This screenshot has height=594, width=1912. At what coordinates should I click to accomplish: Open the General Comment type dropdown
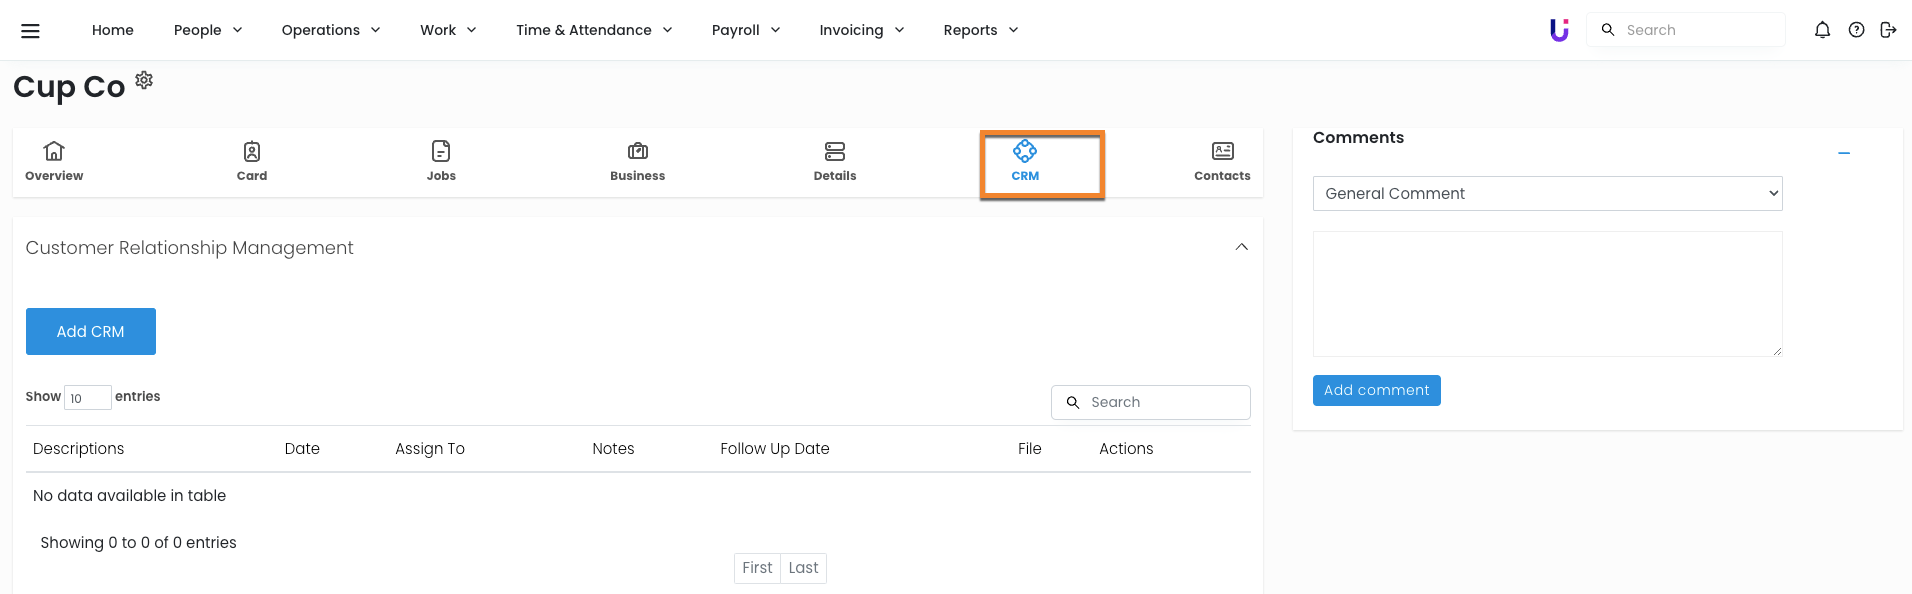click(x=1547, y=193)
